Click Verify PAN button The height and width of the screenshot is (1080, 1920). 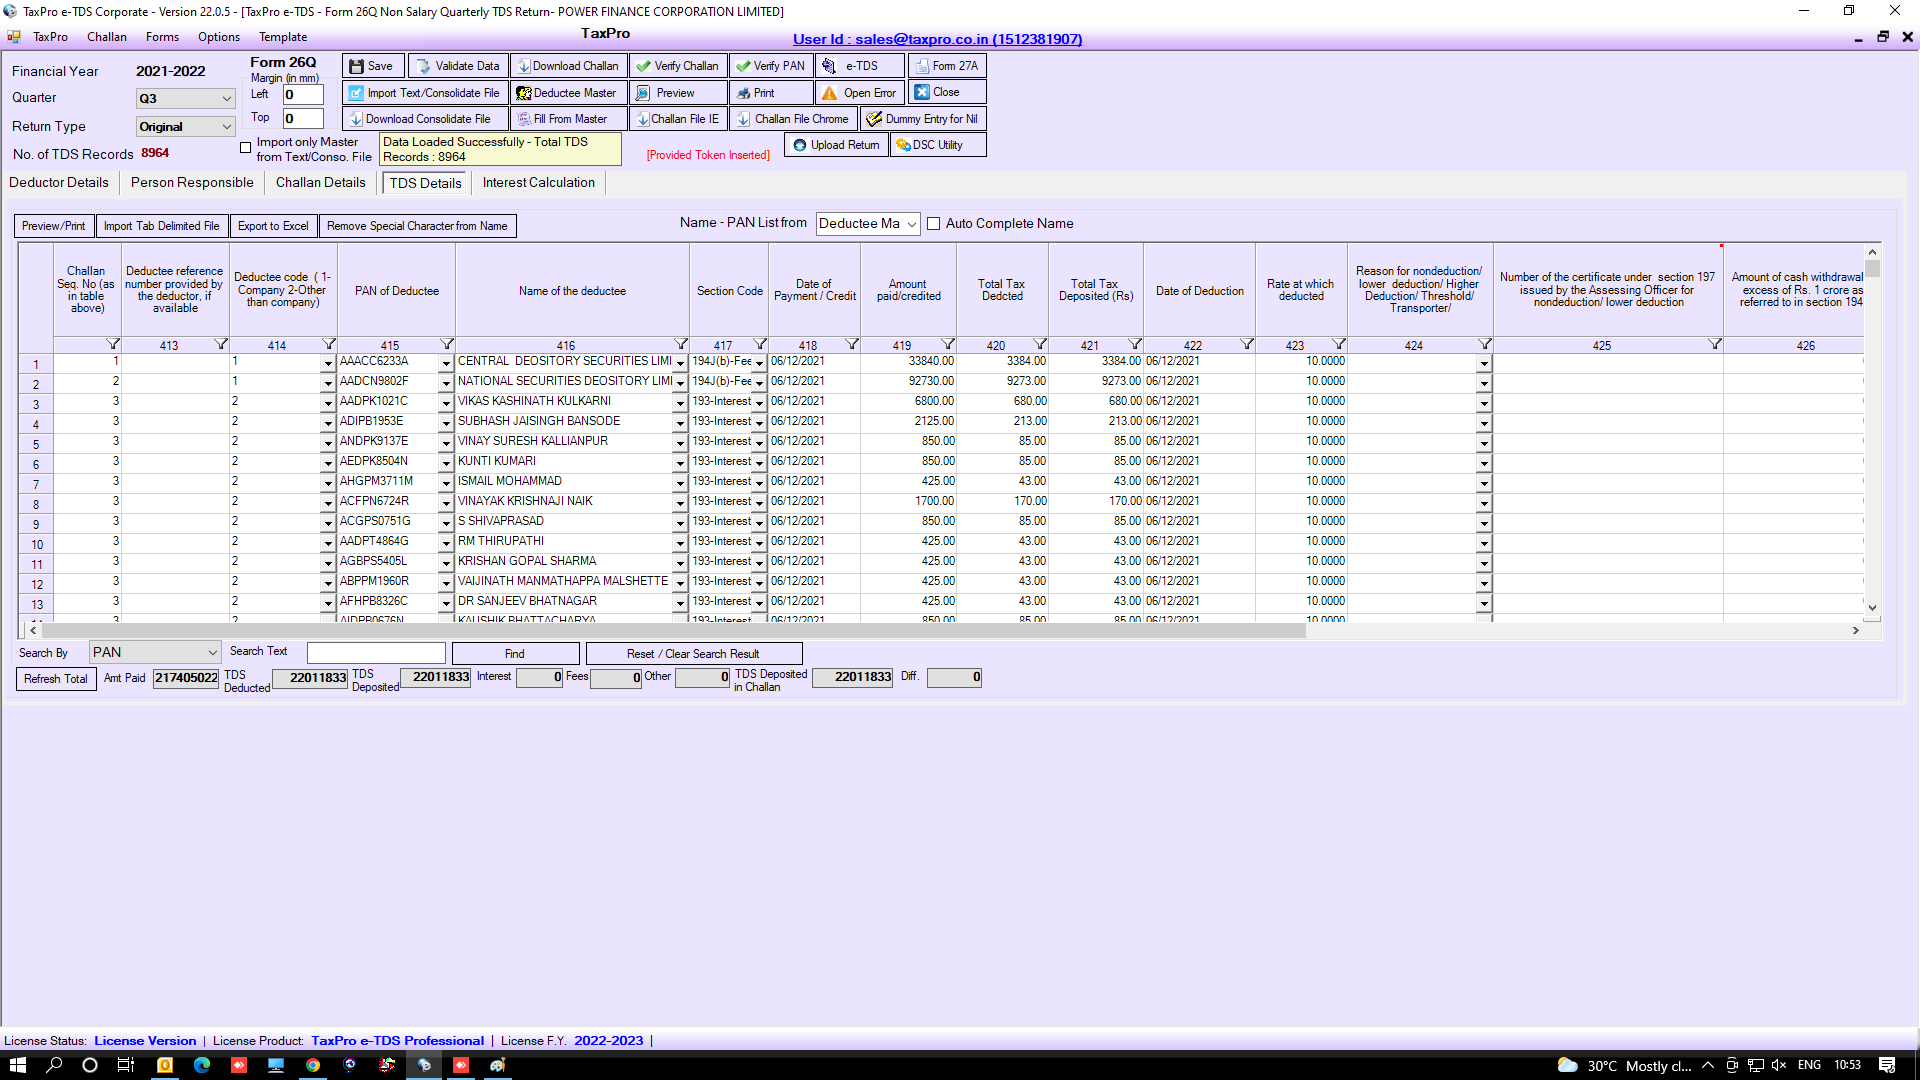pos(770,66)
